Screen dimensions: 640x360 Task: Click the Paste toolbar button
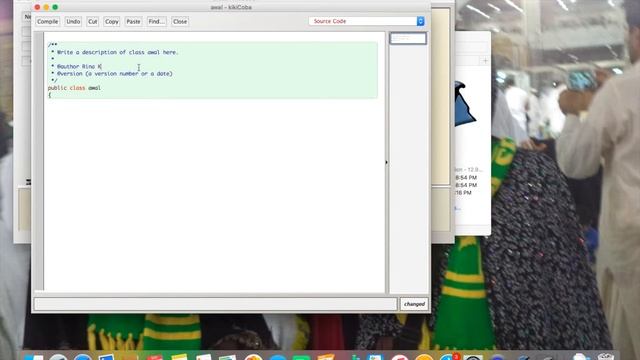click(133, 22)
